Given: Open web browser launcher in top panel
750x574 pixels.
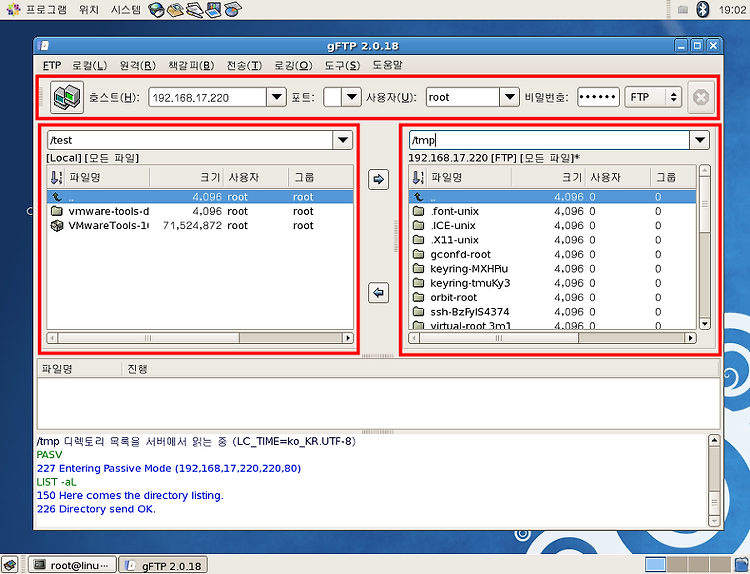Looking at the screenshot, I should tap(156, 9).
